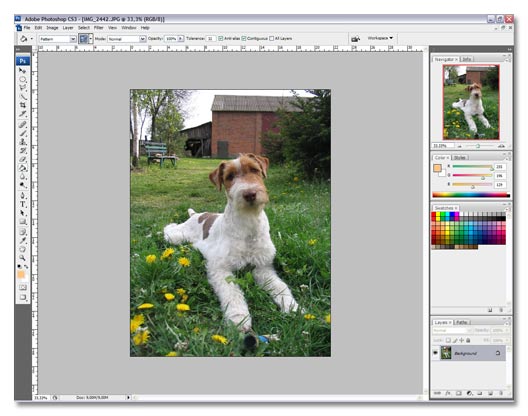Open the Select menu
This screenshot has height=416, width=528.
tap(84, 28)
